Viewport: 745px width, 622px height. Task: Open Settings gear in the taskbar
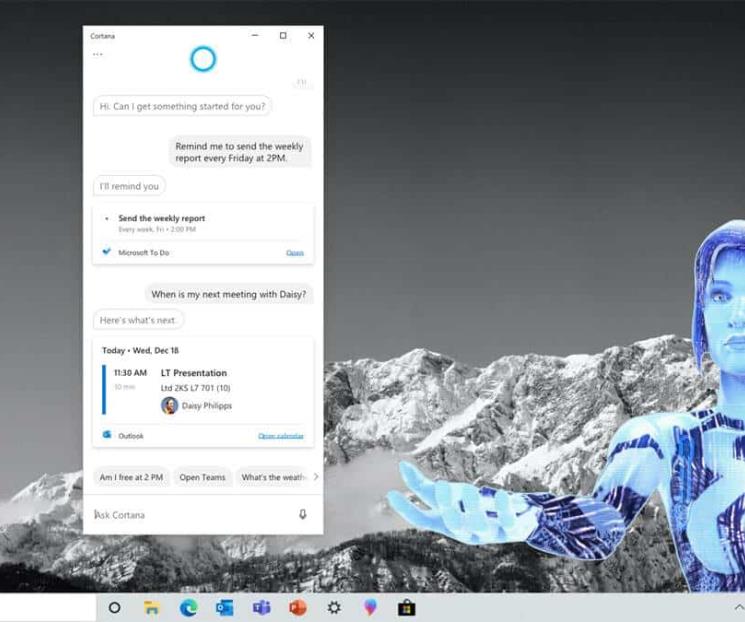[x=334, y=607]
